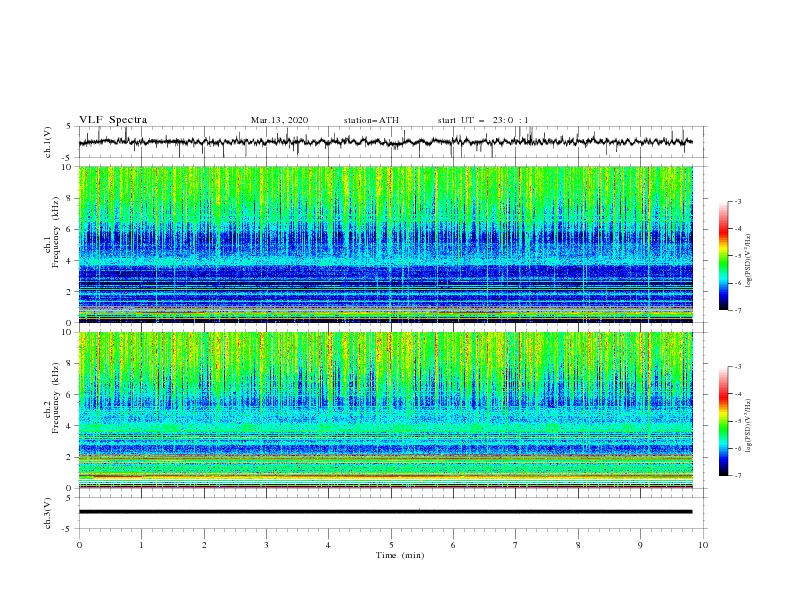This screenshot has height=612, width=792.
Task: Click the '0' tick on time axis
Action: tap(79, 545)
